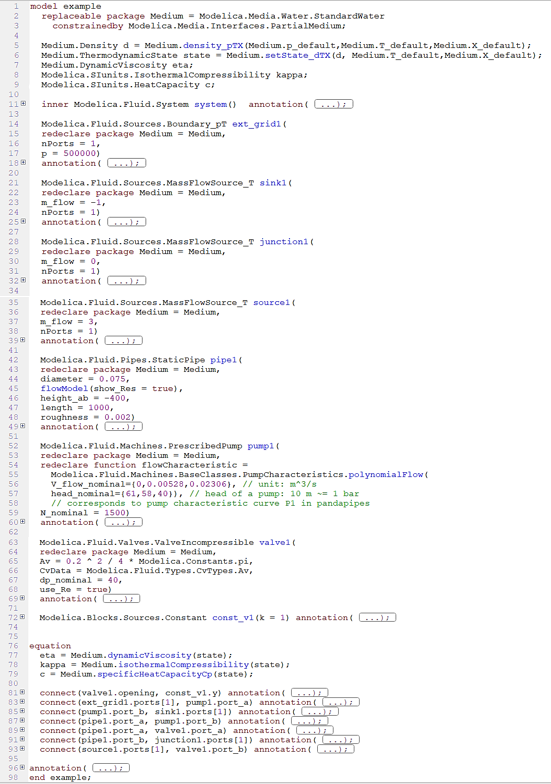The width and height of the screenshot is (551, 784).
Task: Click the system annotation ellipsis box on line 11
Action: 334,104
